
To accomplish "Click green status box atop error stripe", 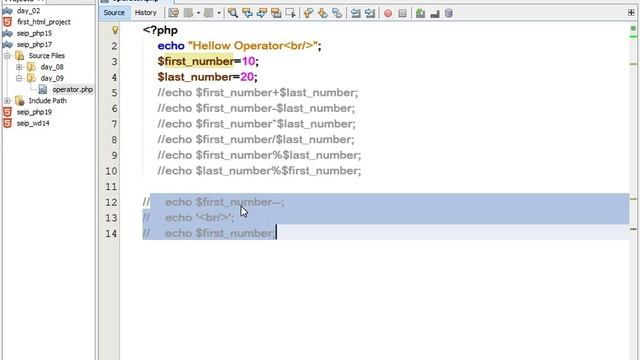I will [x=633, y=28].
